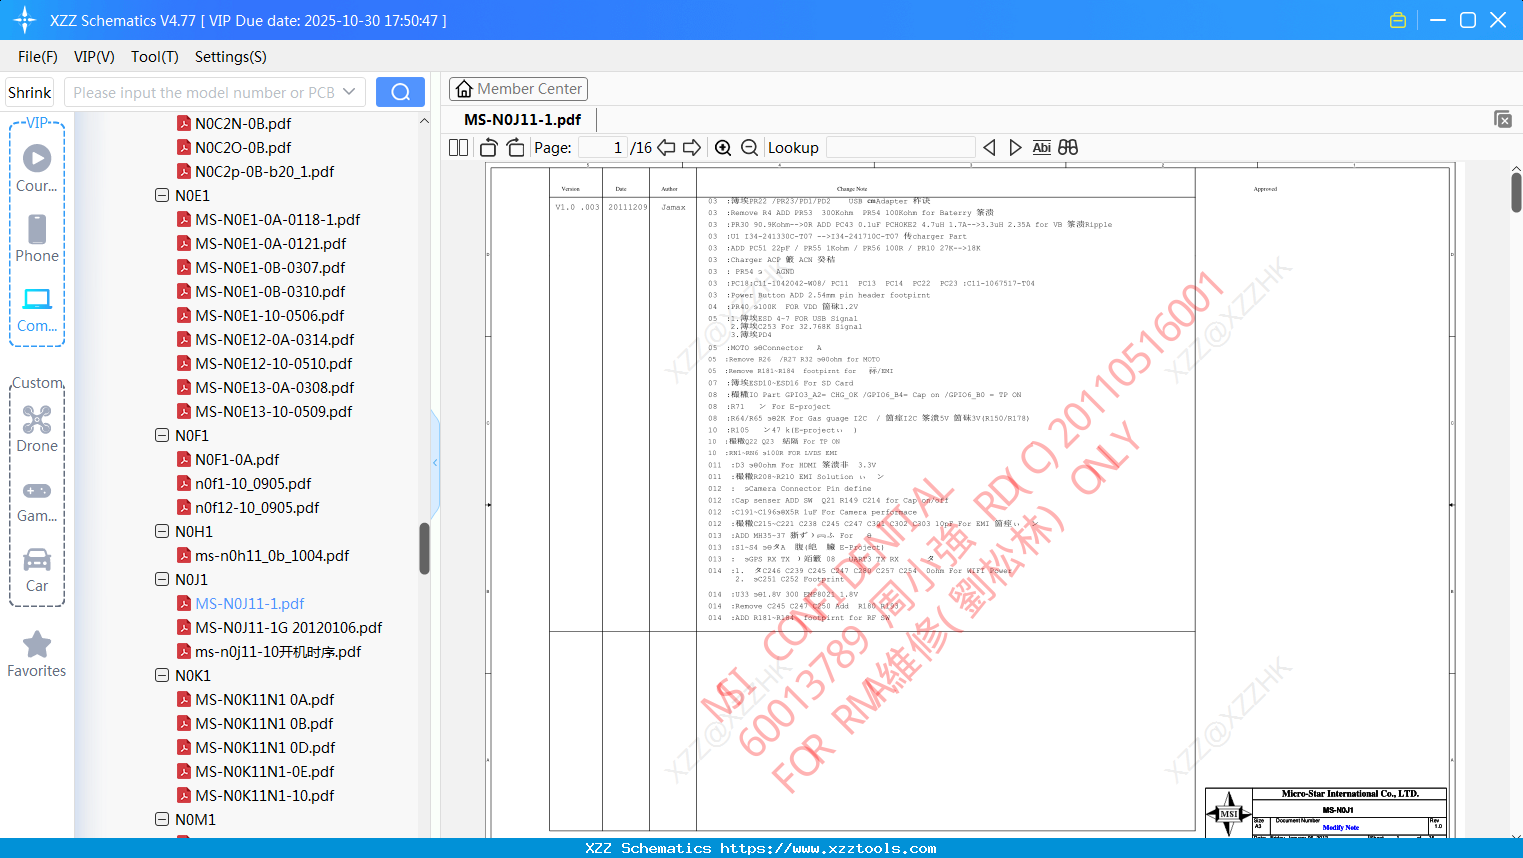Zoom in on the schematic
1523x858 pixels.
[x=723, y=148]
